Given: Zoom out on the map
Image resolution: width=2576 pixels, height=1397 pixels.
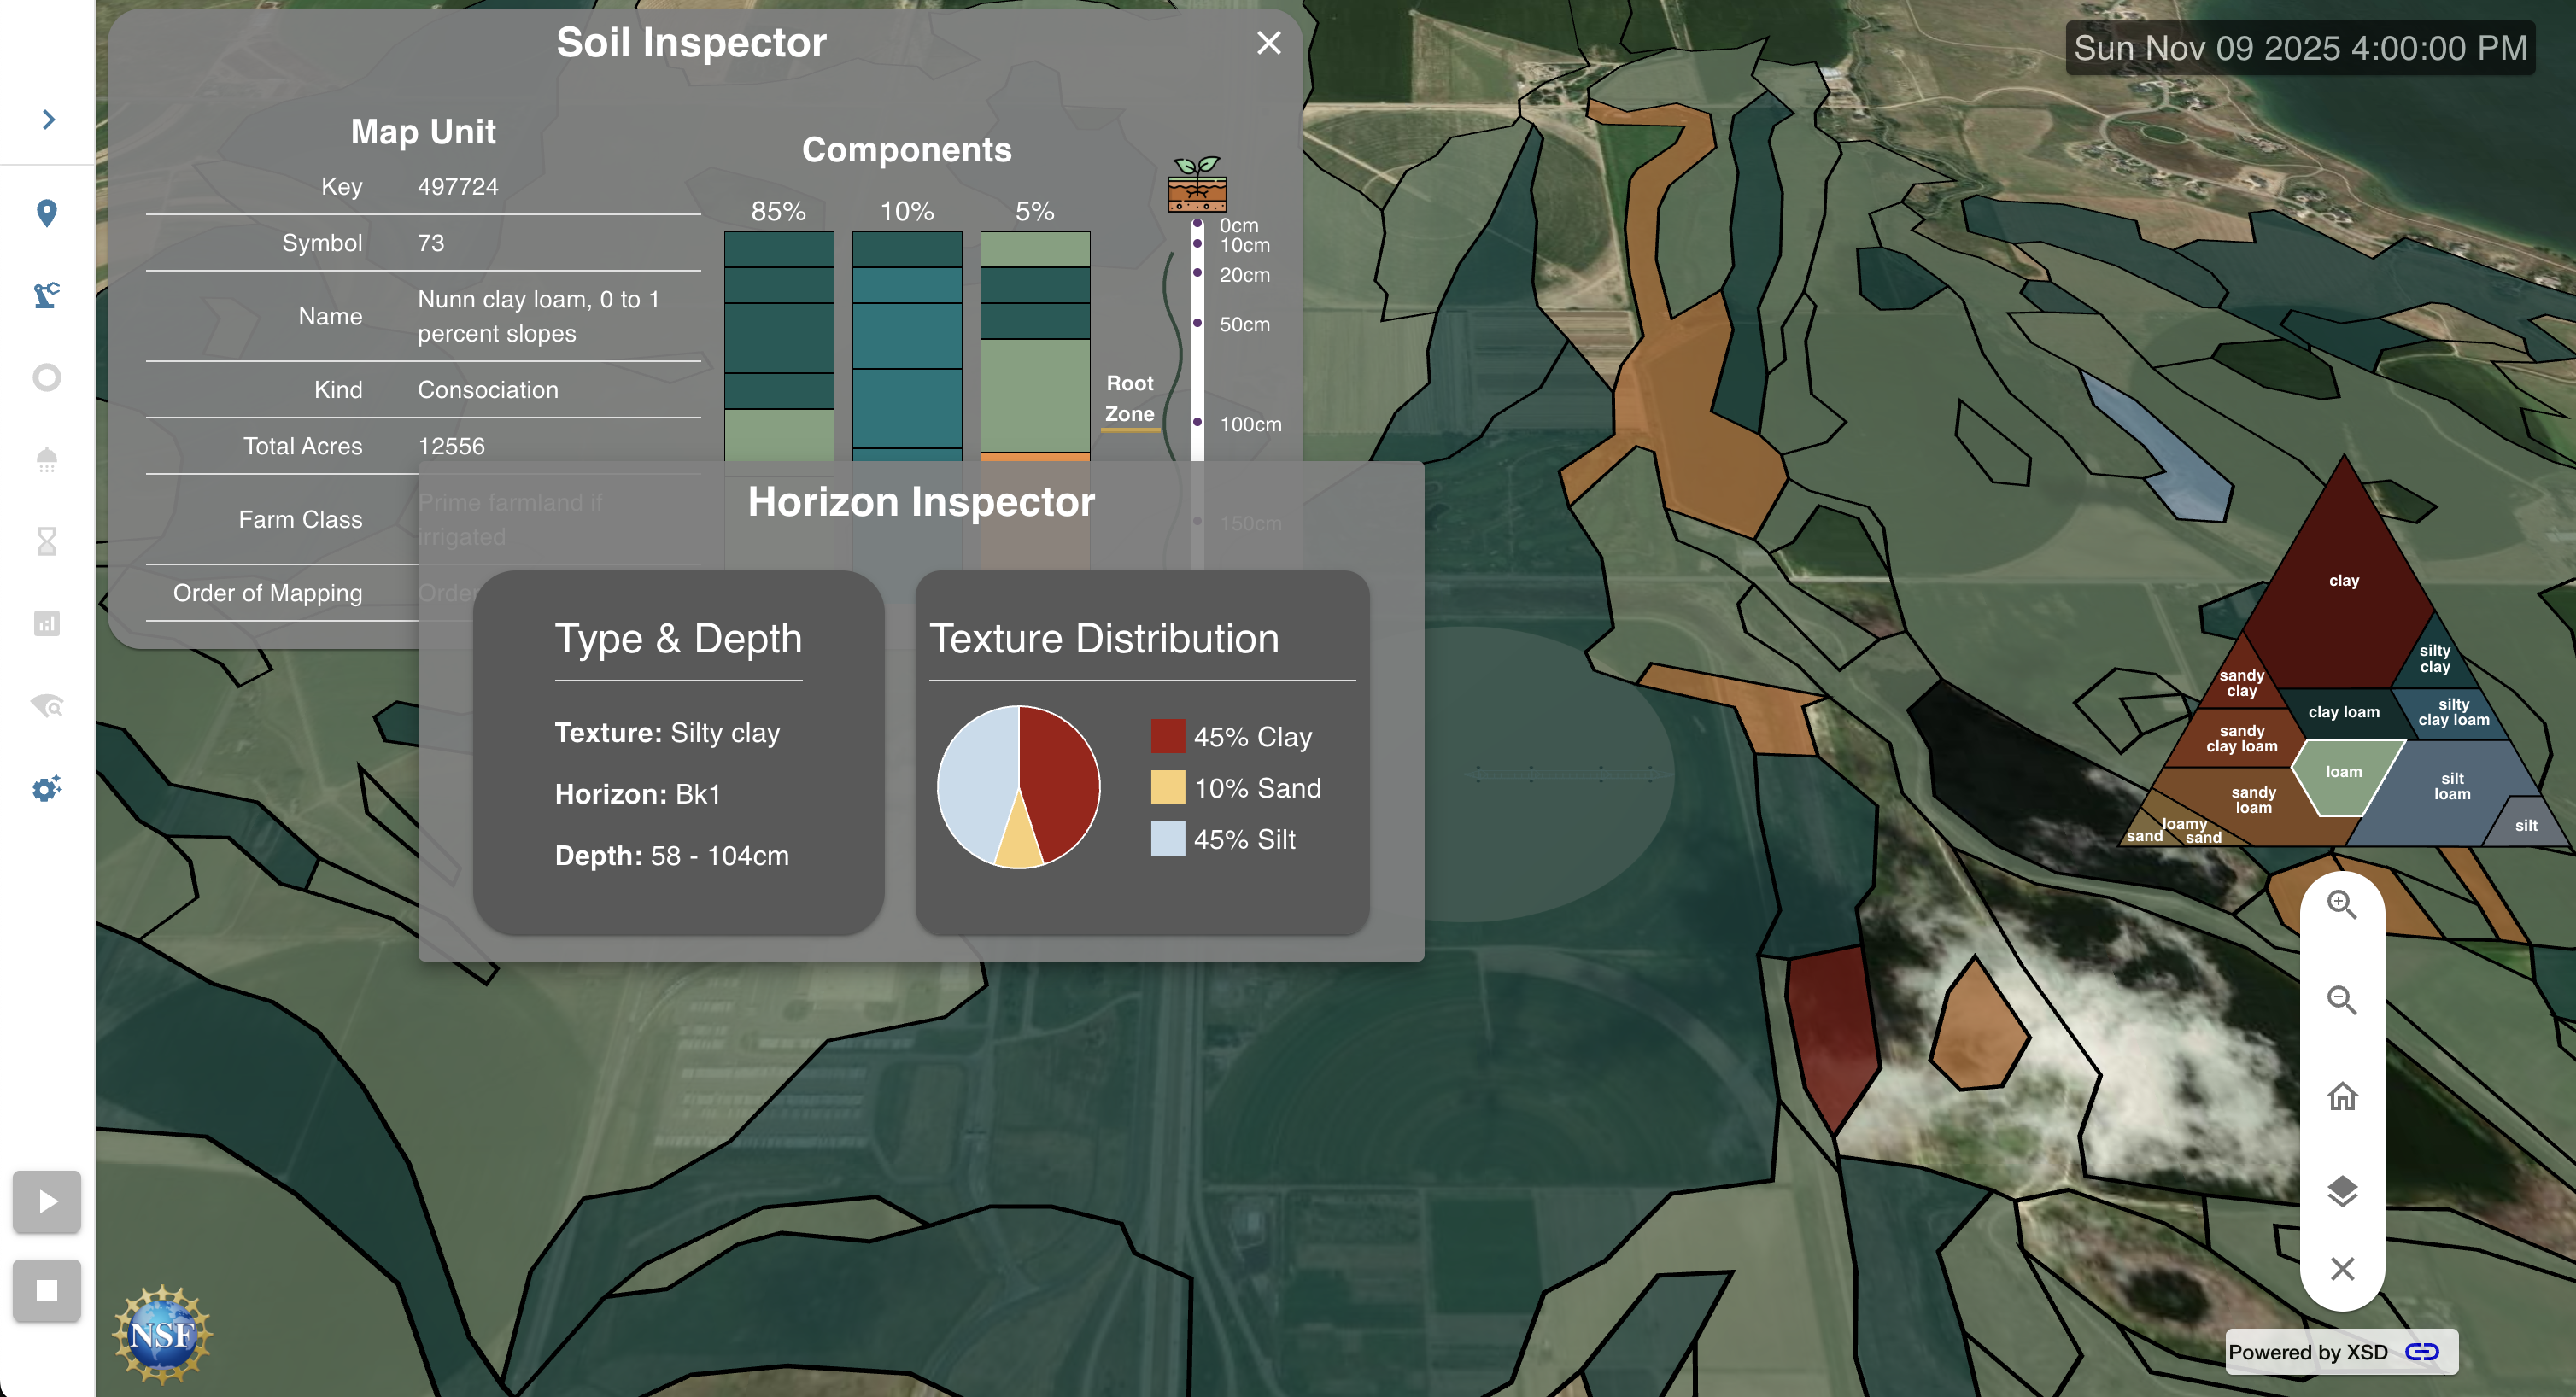Looking at the screenshot, I should 2342,1000.
